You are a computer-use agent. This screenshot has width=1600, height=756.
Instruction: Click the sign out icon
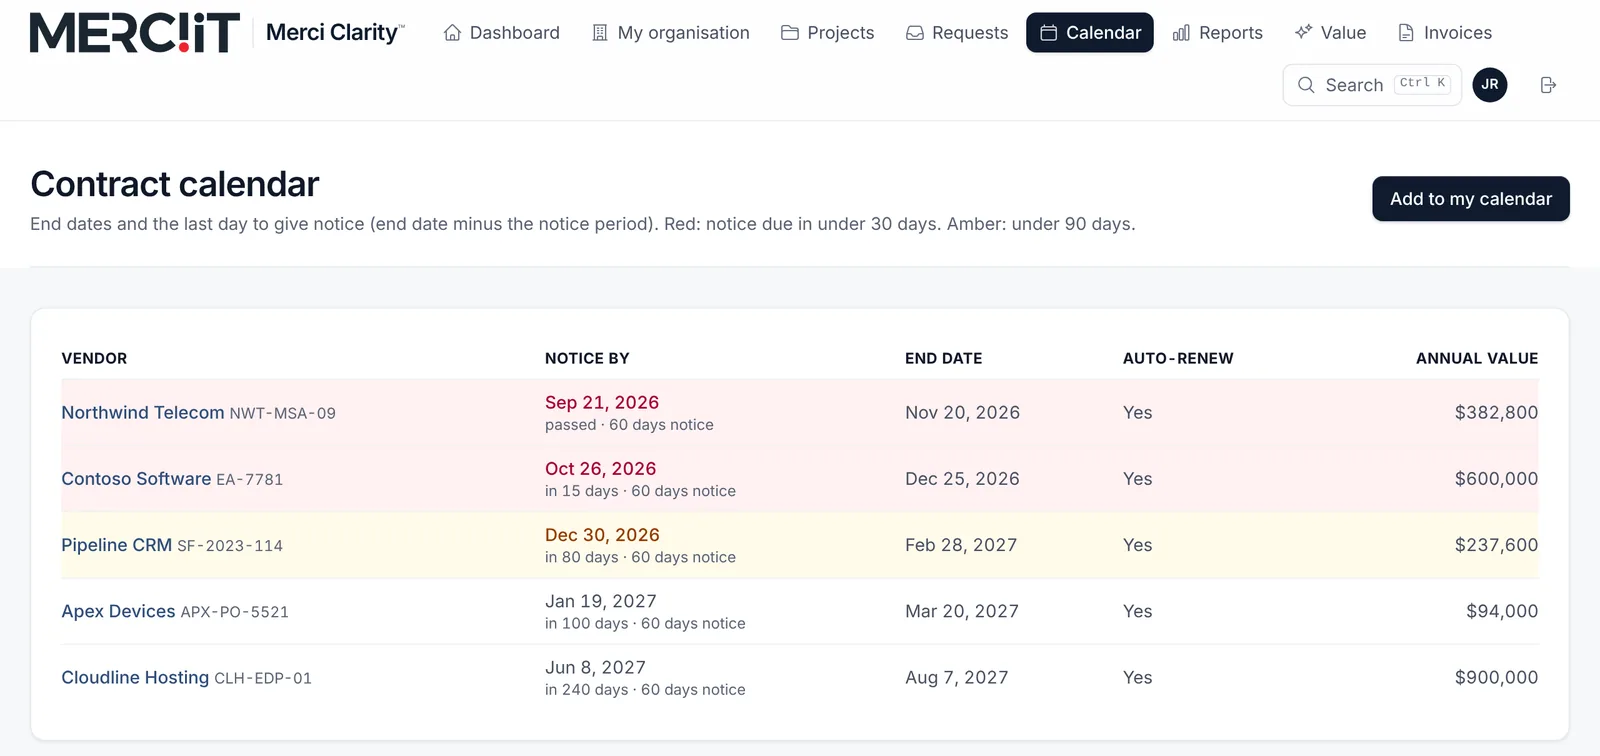(1548, 85)
